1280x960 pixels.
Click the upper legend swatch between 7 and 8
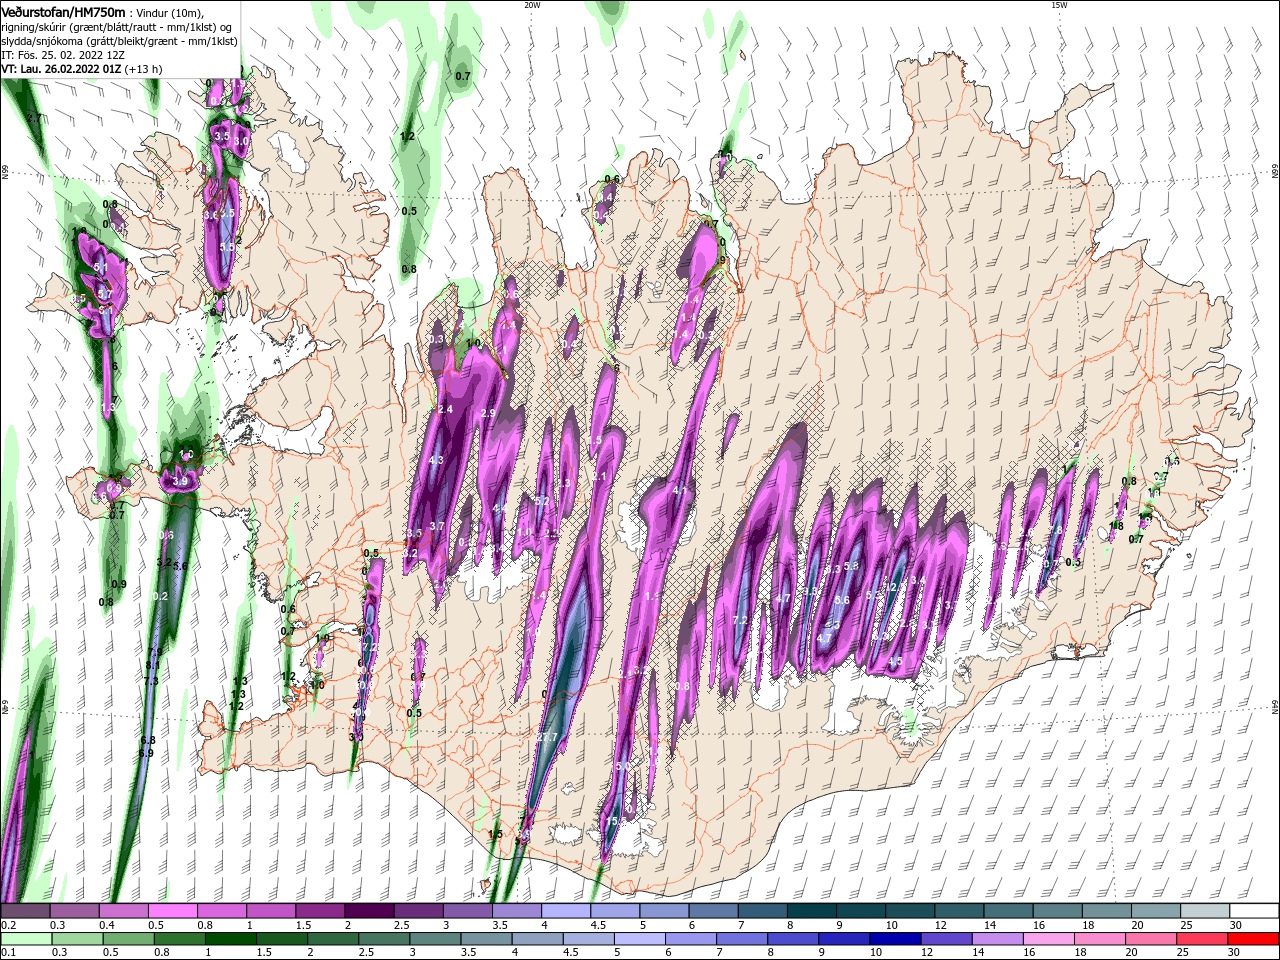[x=761, y=911]
